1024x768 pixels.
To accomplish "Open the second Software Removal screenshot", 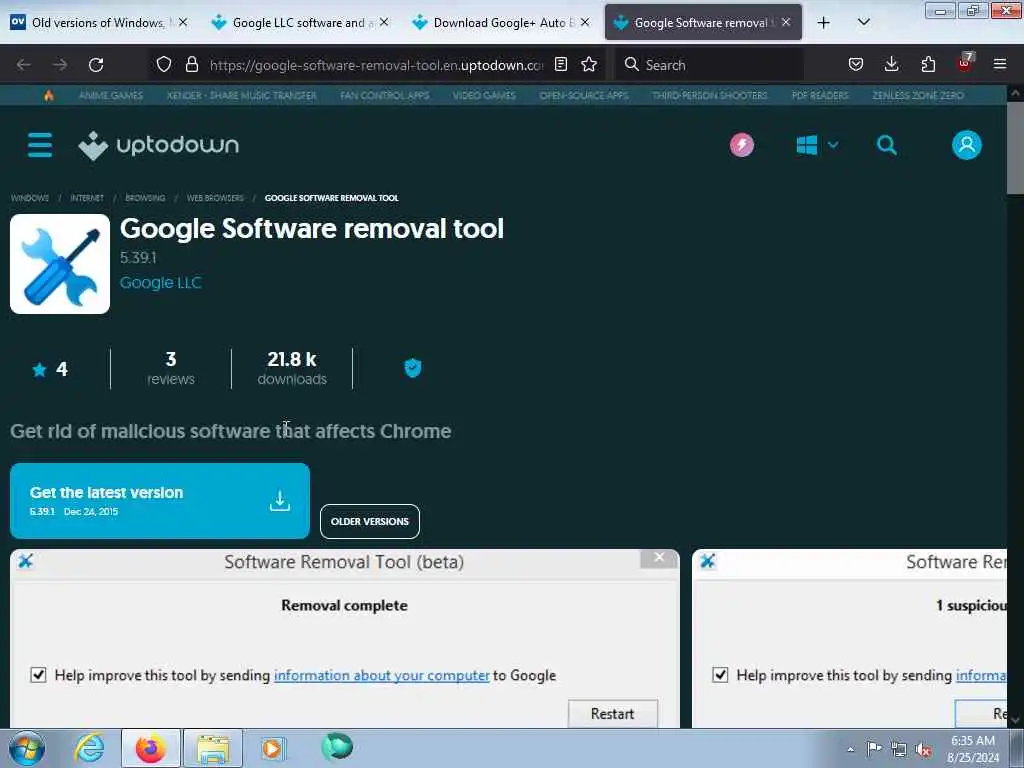I will point(849,639).
